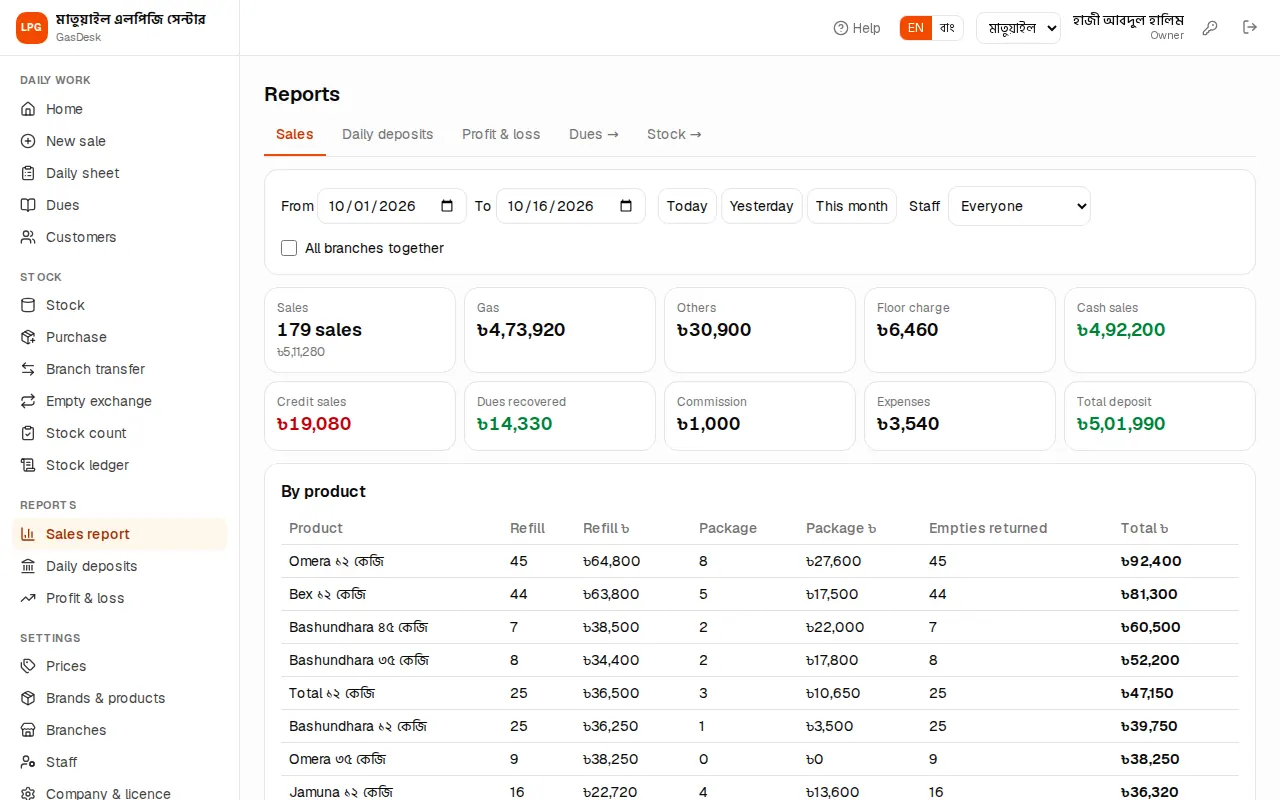
Task: Open the Staff Everyone dropdown
Action: (x=1019, y=206)
